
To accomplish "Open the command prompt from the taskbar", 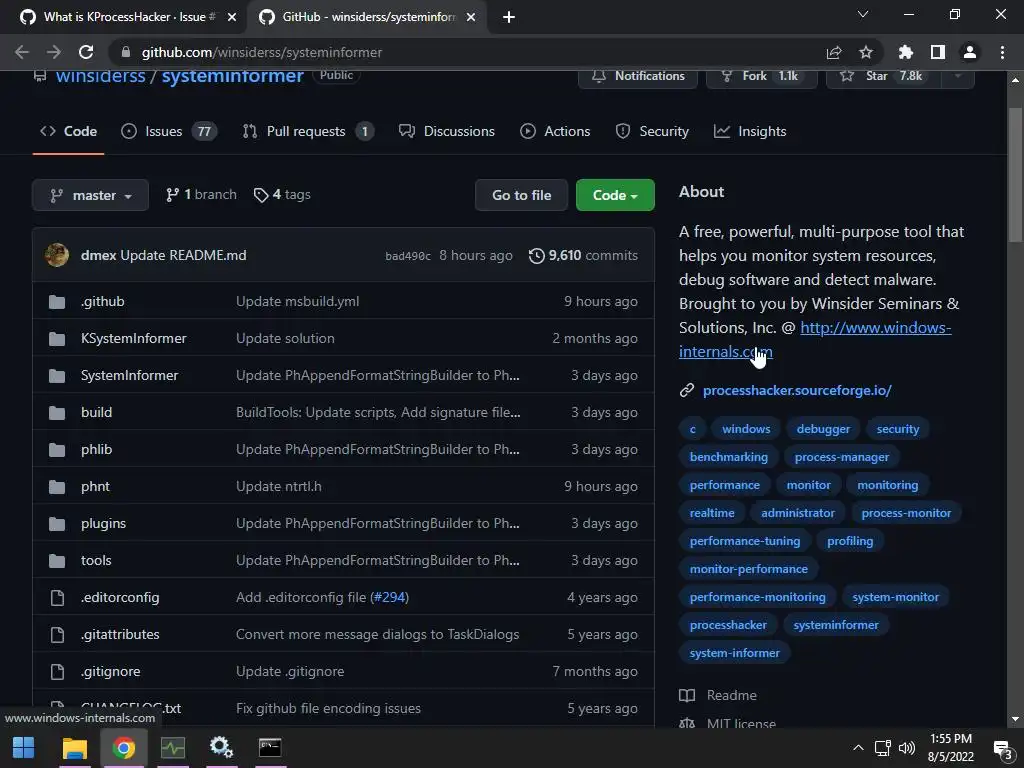I will (270, 748).
